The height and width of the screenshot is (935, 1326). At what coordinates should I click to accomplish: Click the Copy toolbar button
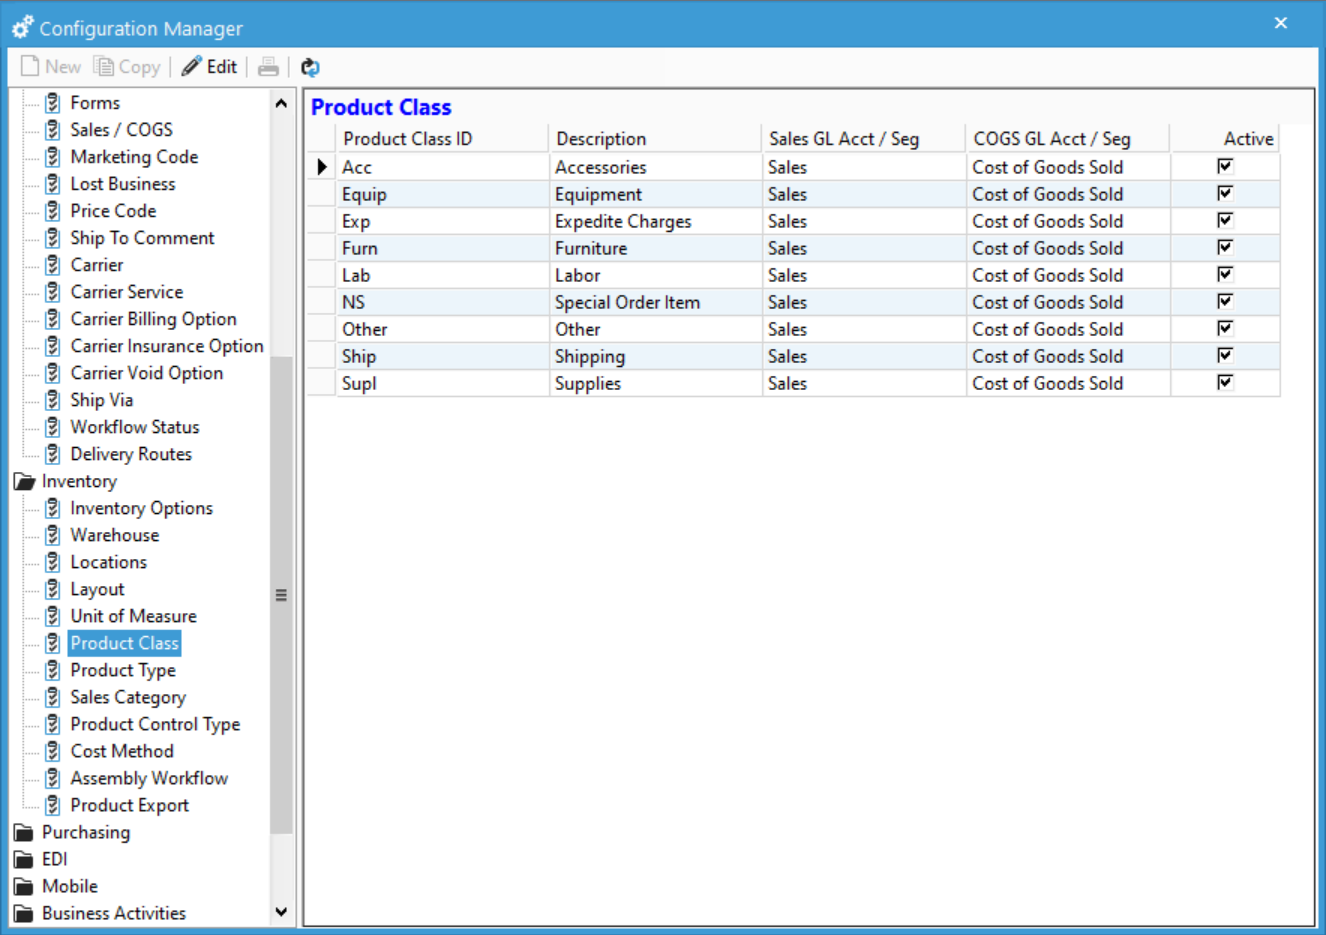tap(127, 66)
